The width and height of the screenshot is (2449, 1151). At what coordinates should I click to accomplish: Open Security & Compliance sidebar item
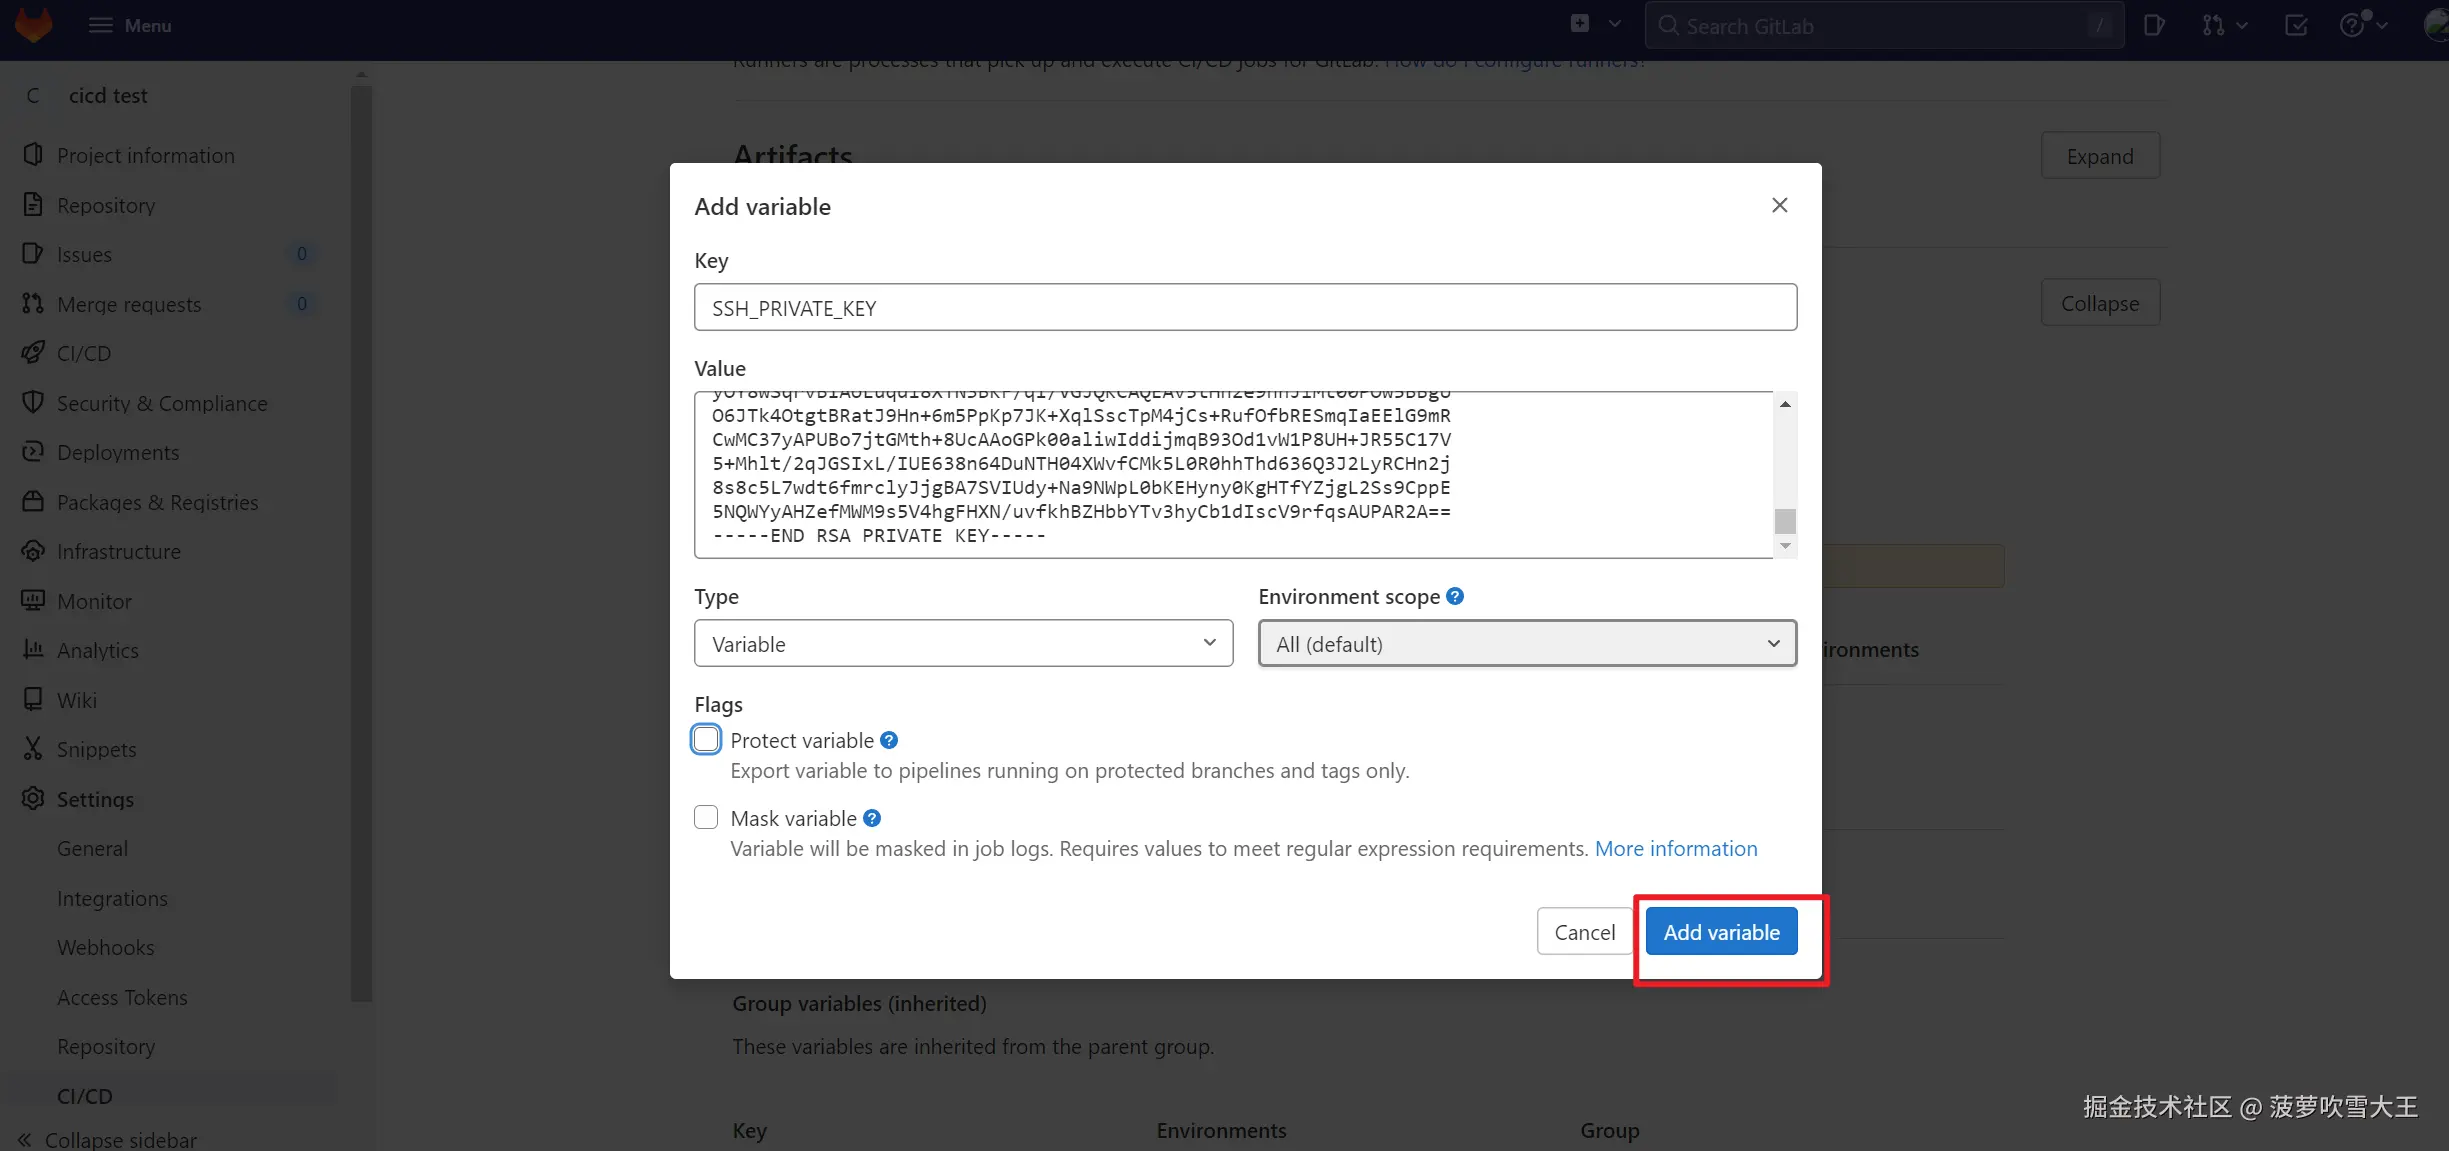coord(162,403)
